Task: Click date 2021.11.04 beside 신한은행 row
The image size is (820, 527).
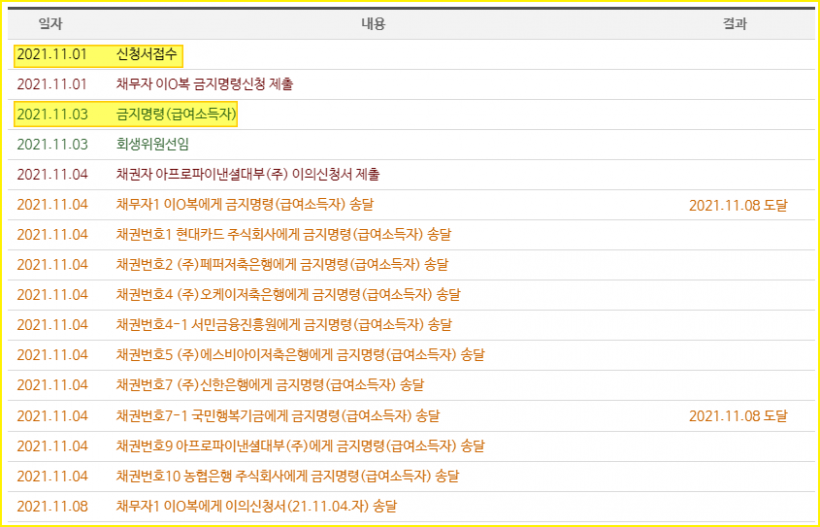Action: pos(52,385)
